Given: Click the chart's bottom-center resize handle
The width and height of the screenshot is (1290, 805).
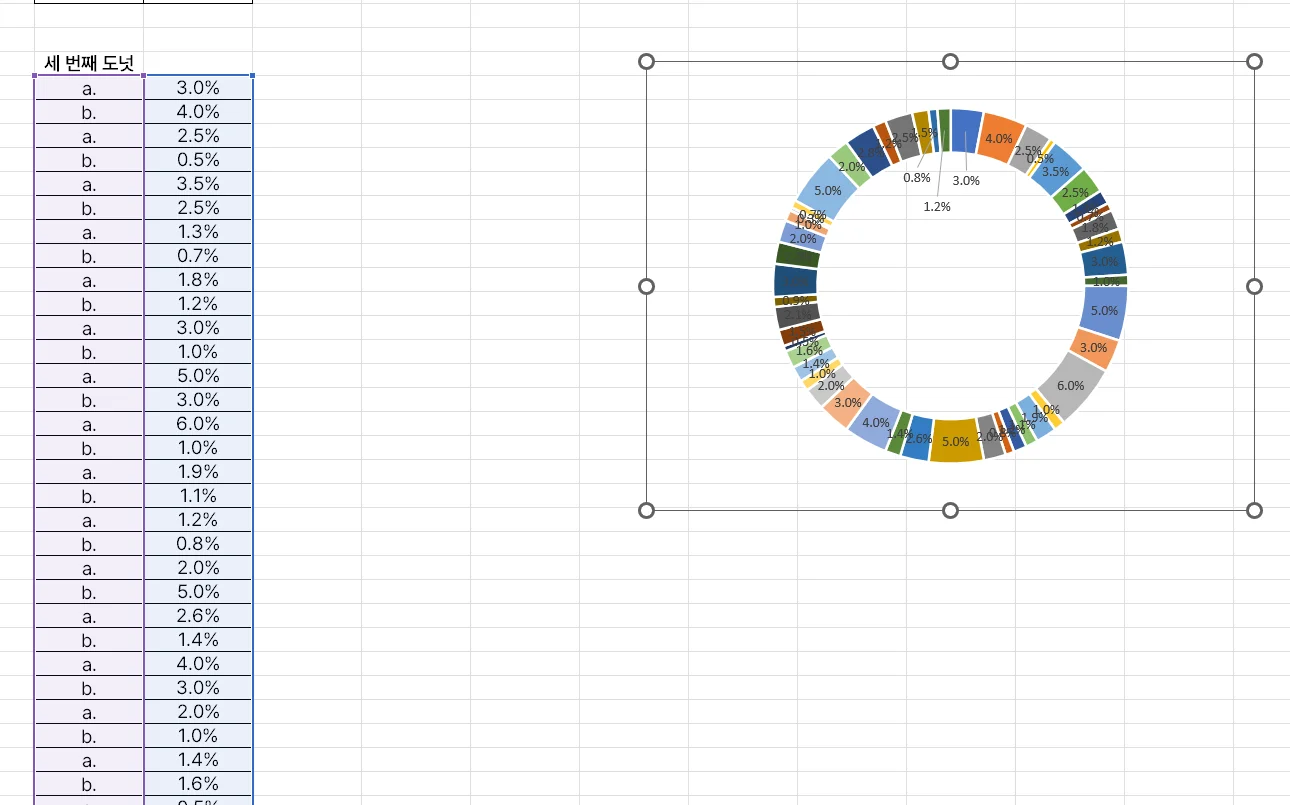Looking at the screenshot, I should click(950, 511).
